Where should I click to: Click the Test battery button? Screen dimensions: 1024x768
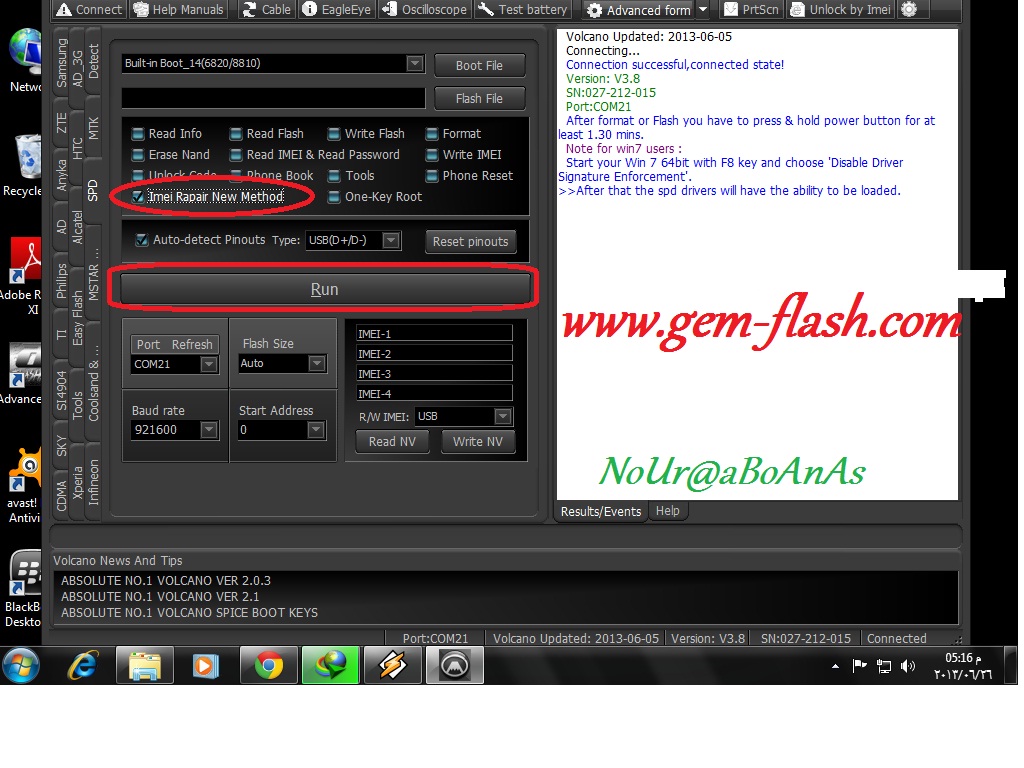coord(522,9)
